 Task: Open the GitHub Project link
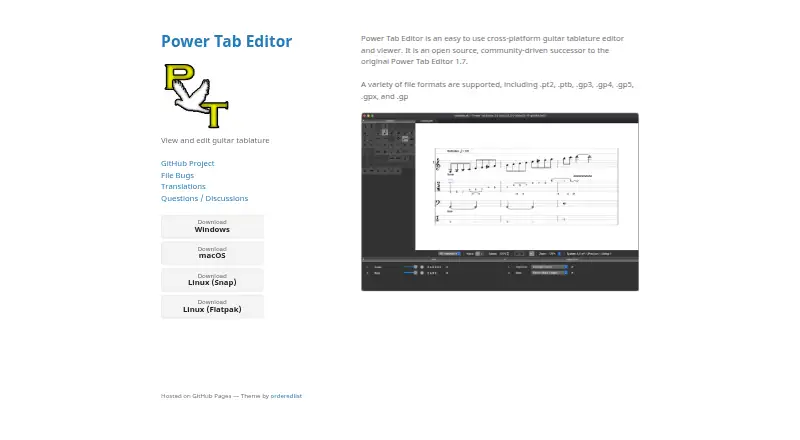tap(187, 163)
